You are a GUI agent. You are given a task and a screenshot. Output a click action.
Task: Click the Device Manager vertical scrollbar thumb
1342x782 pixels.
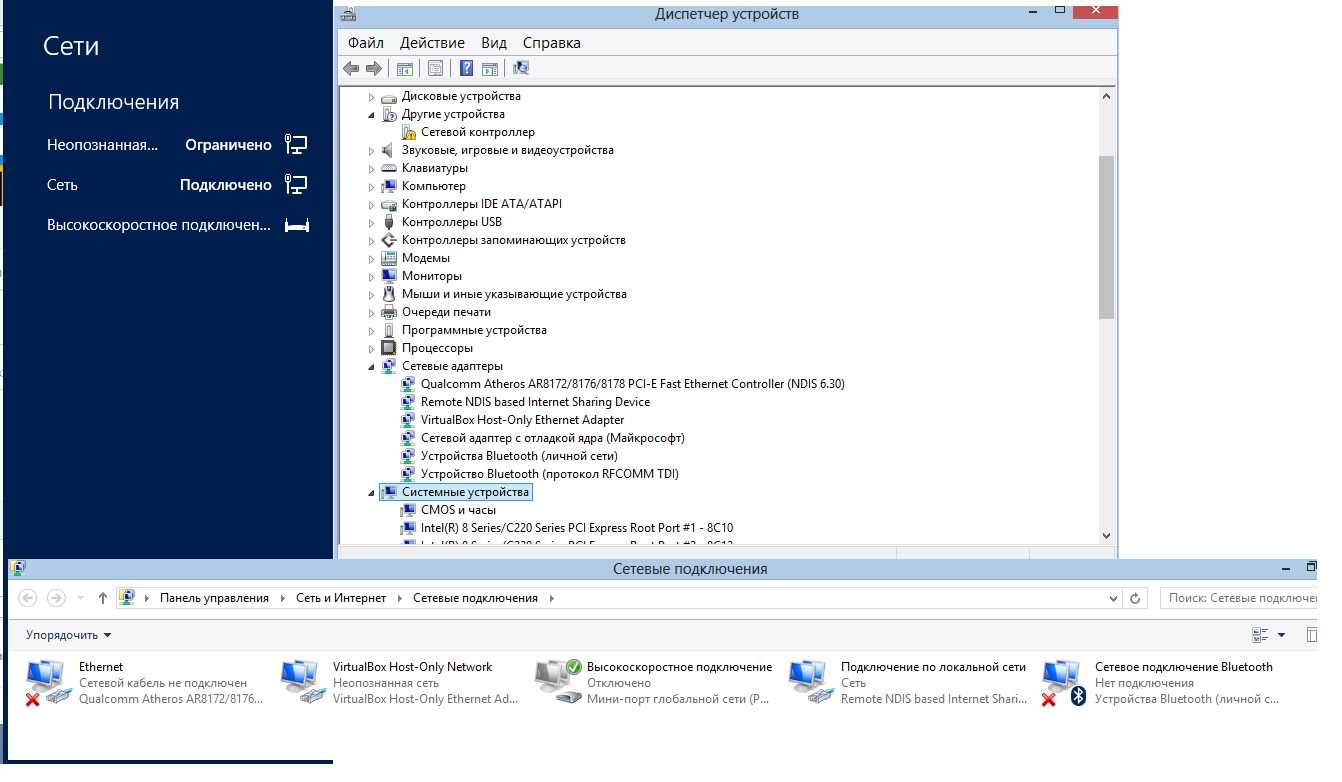[x=1106, y=236]
